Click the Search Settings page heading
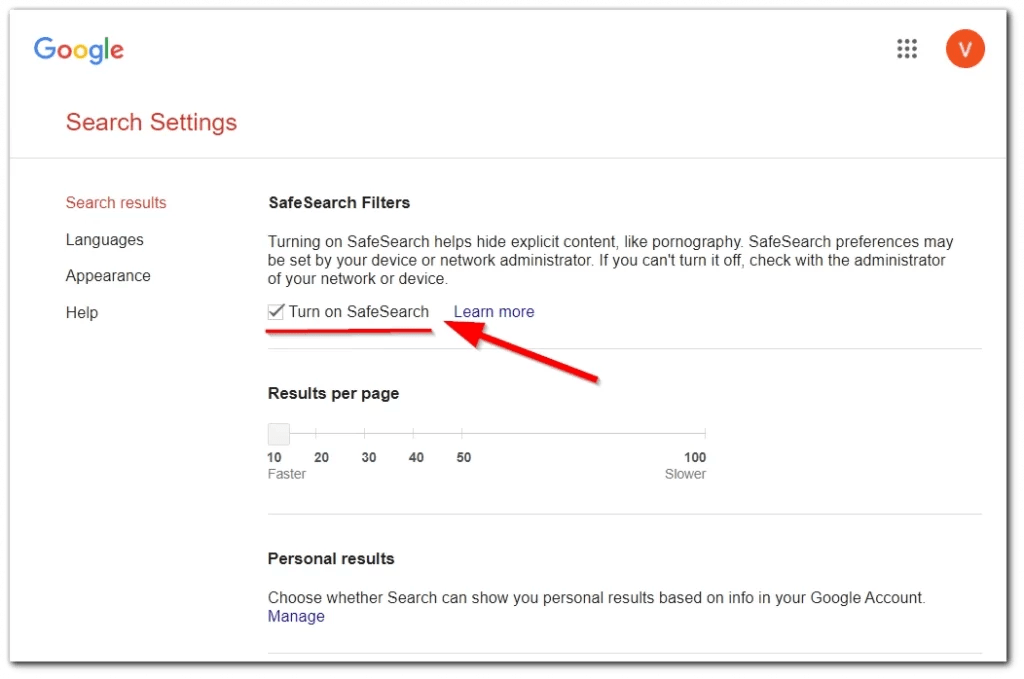Image resolution: width=1024 pixels, height=679 pixels. click(x=151, y=122)
